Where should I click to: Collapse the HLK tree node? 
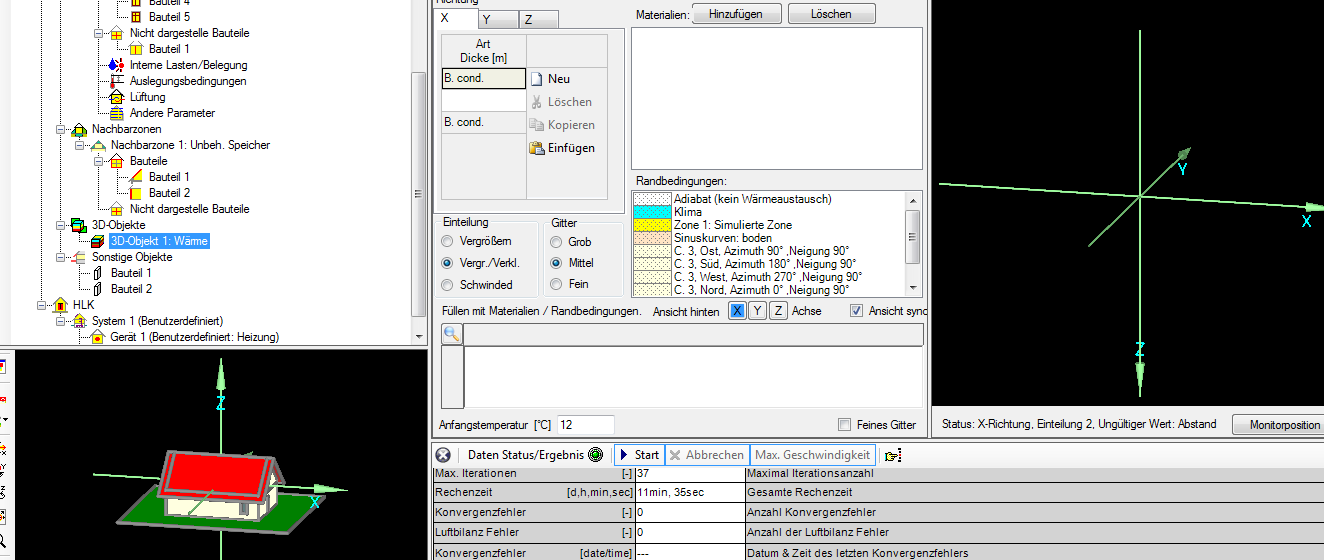tap(43, 305)
